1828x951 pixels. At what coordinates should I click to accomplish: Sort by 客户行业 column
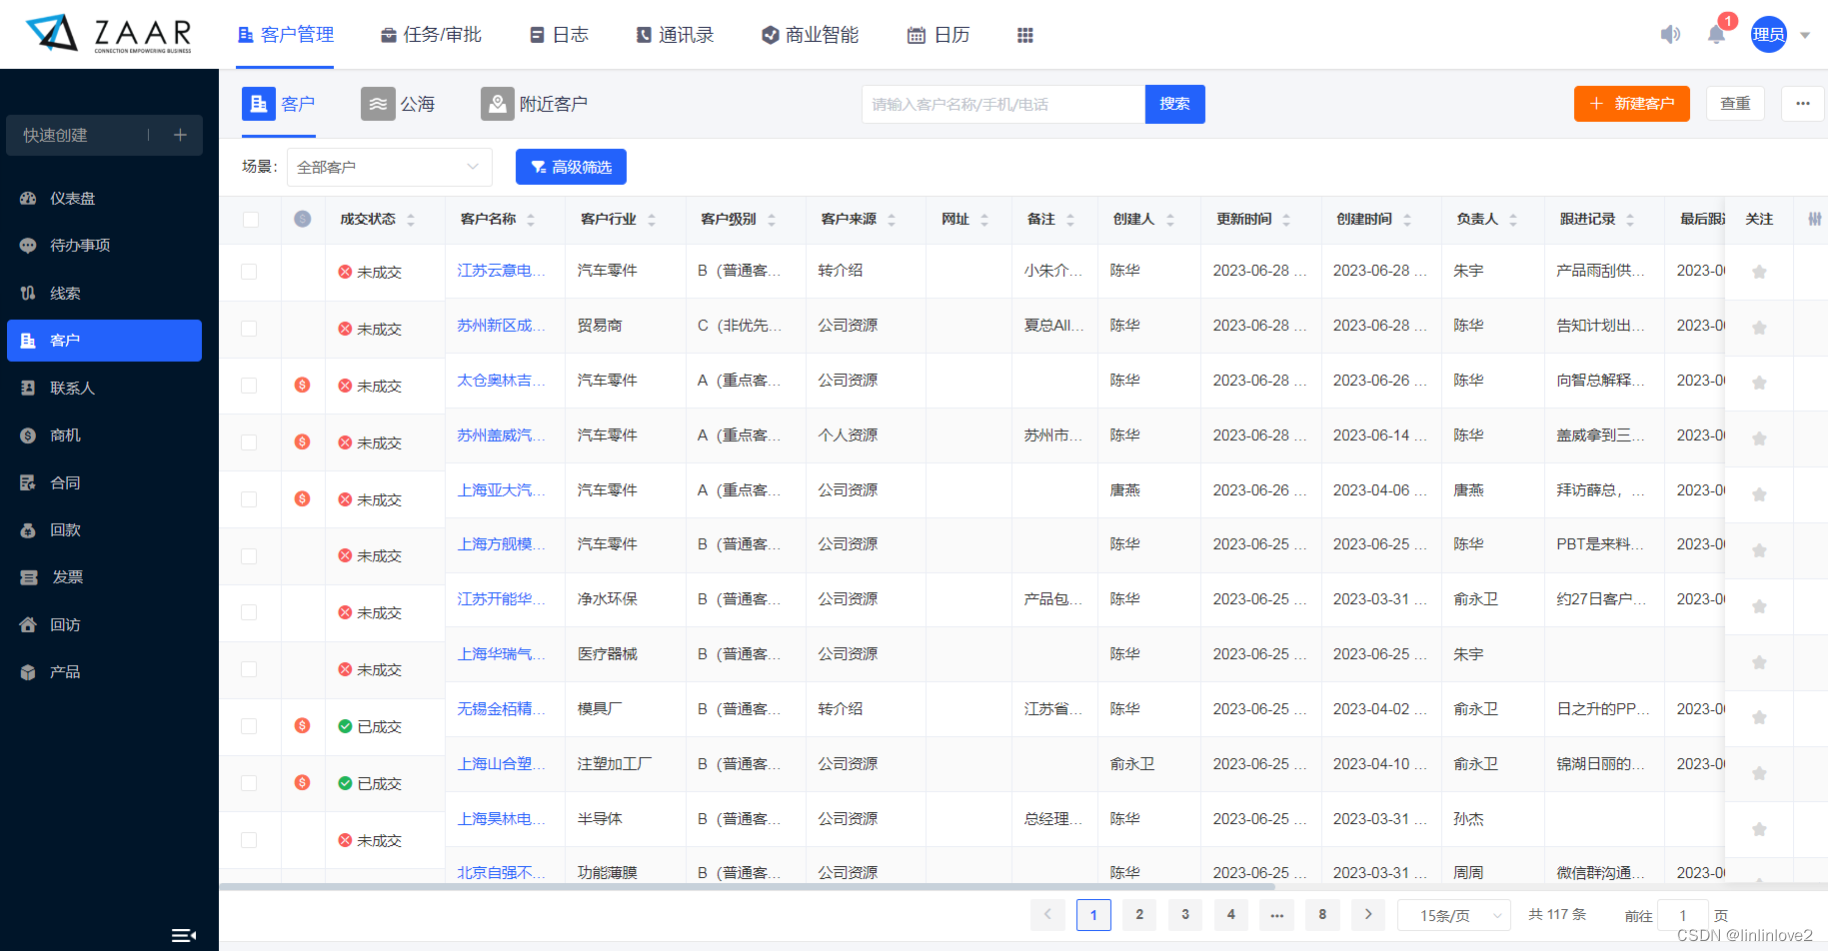tap(651, 220)
